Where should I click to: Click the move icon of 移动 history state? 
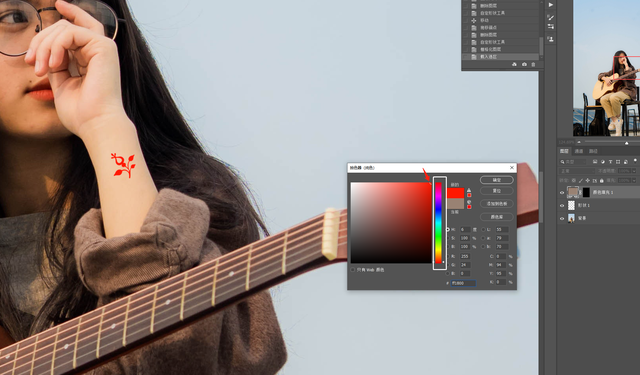pos(474,20)
